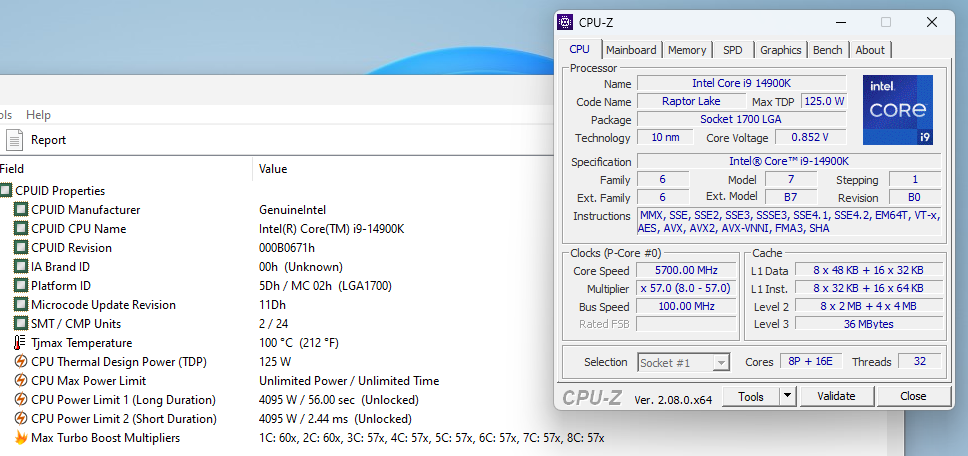Click the 4095 W / 56.00 sec value
Image resolution: width=968 pixels, height=456 pixels.
click(338, 400)
